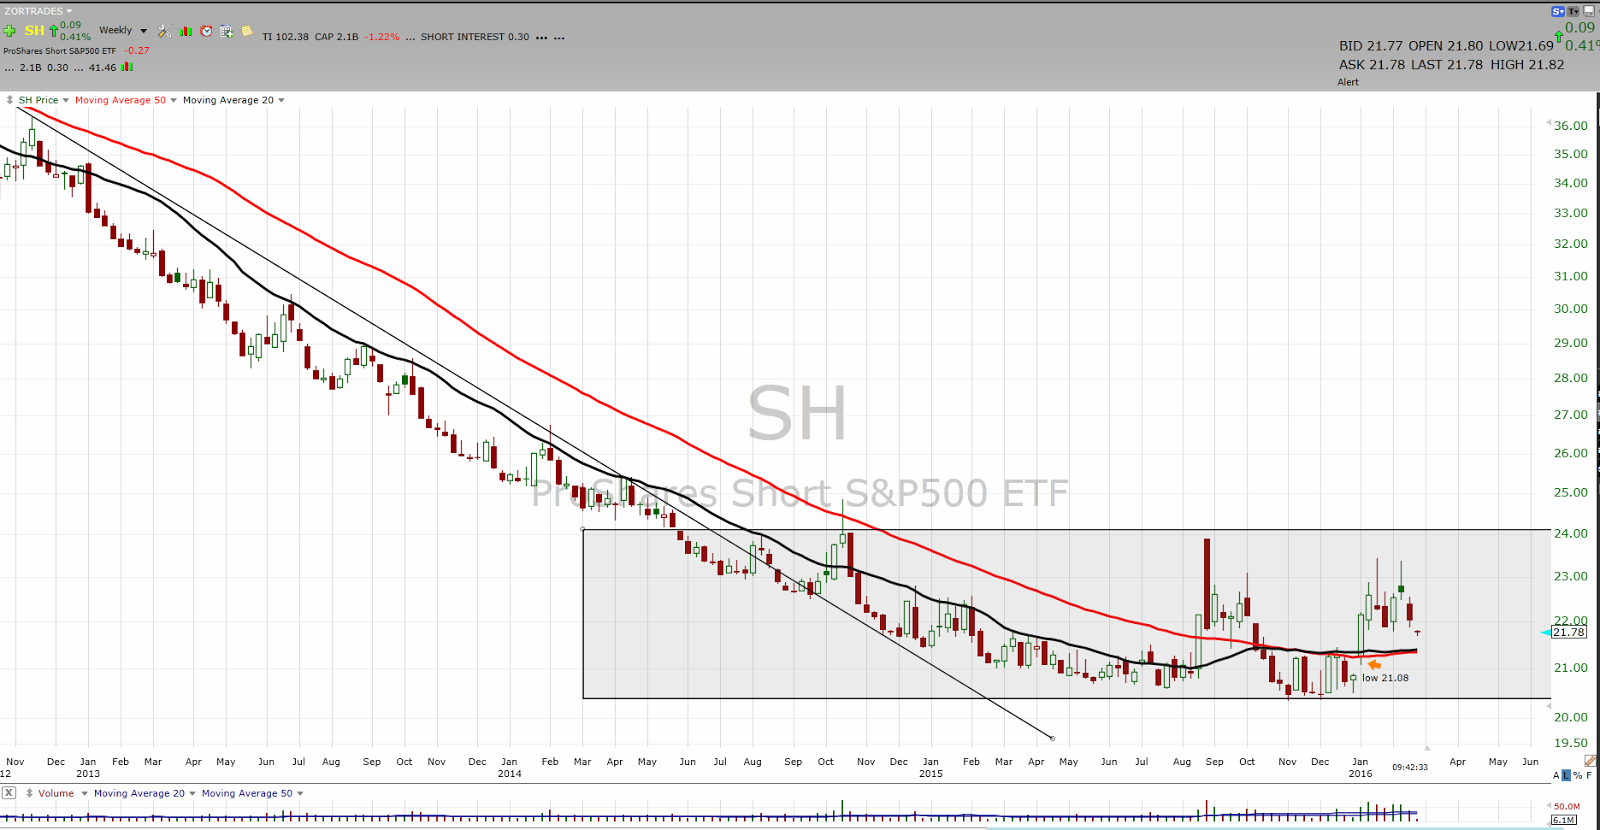1600x830 pixels.
Task: Click the ASK 21.78 quote
Action: point(1372,65)
